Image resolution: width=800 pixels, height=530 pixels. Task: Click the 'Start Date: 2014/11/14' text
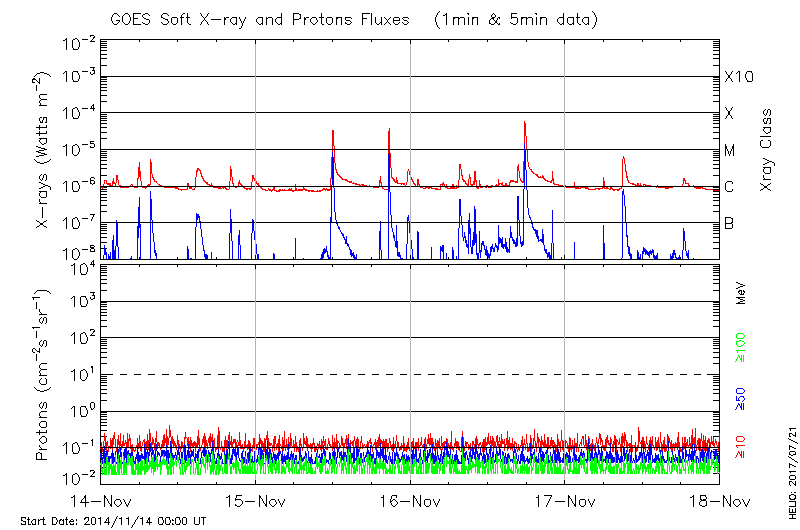point(113,521)
